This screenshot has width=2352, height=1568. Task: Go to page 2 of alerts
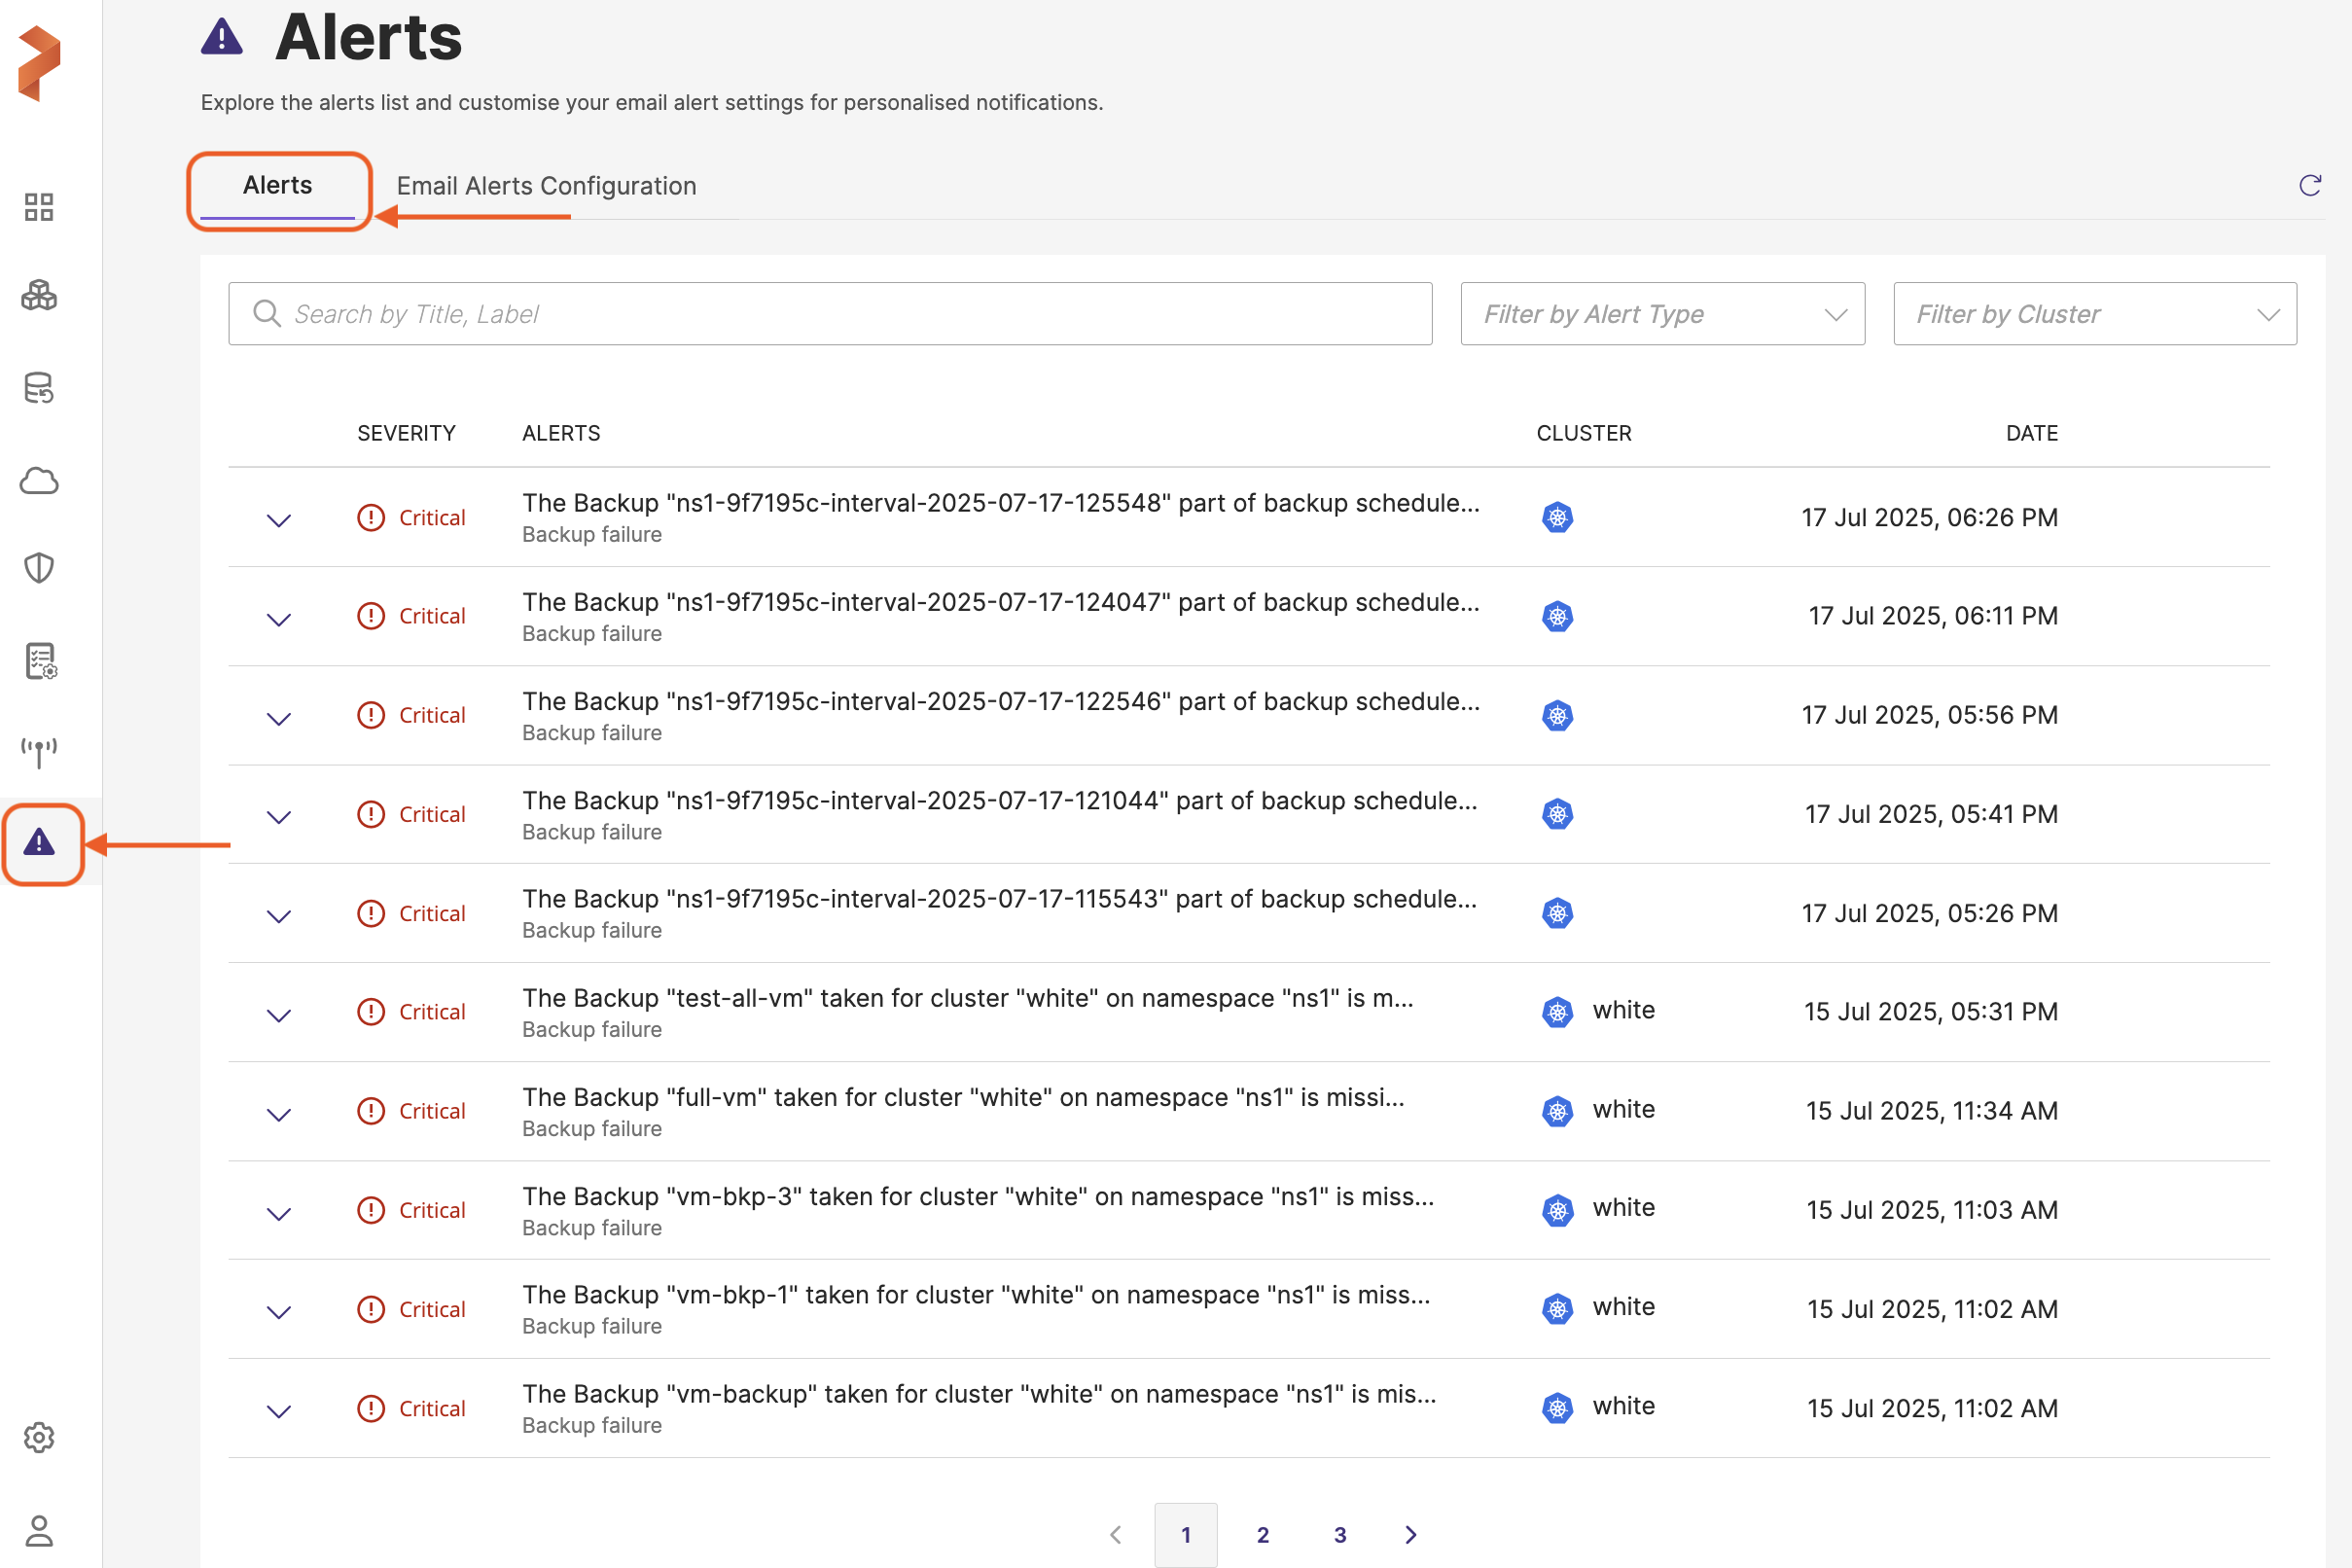(x=1262, y=1534)
